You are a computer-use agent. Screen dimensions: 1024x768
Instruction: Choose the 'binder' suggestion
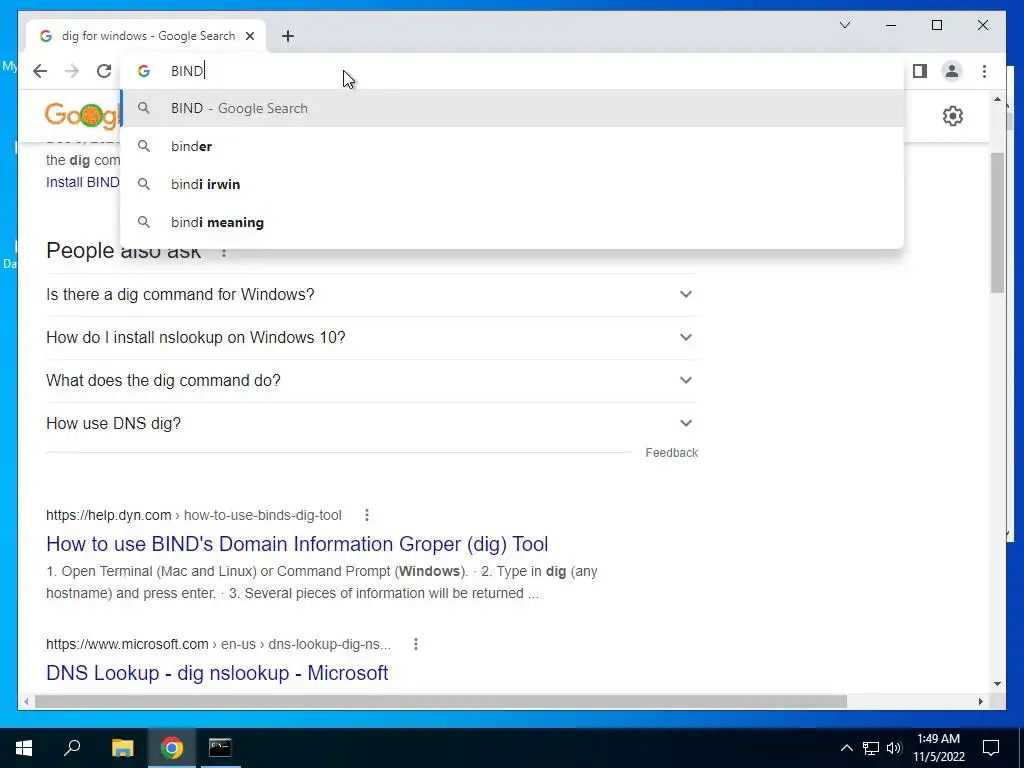513,146
